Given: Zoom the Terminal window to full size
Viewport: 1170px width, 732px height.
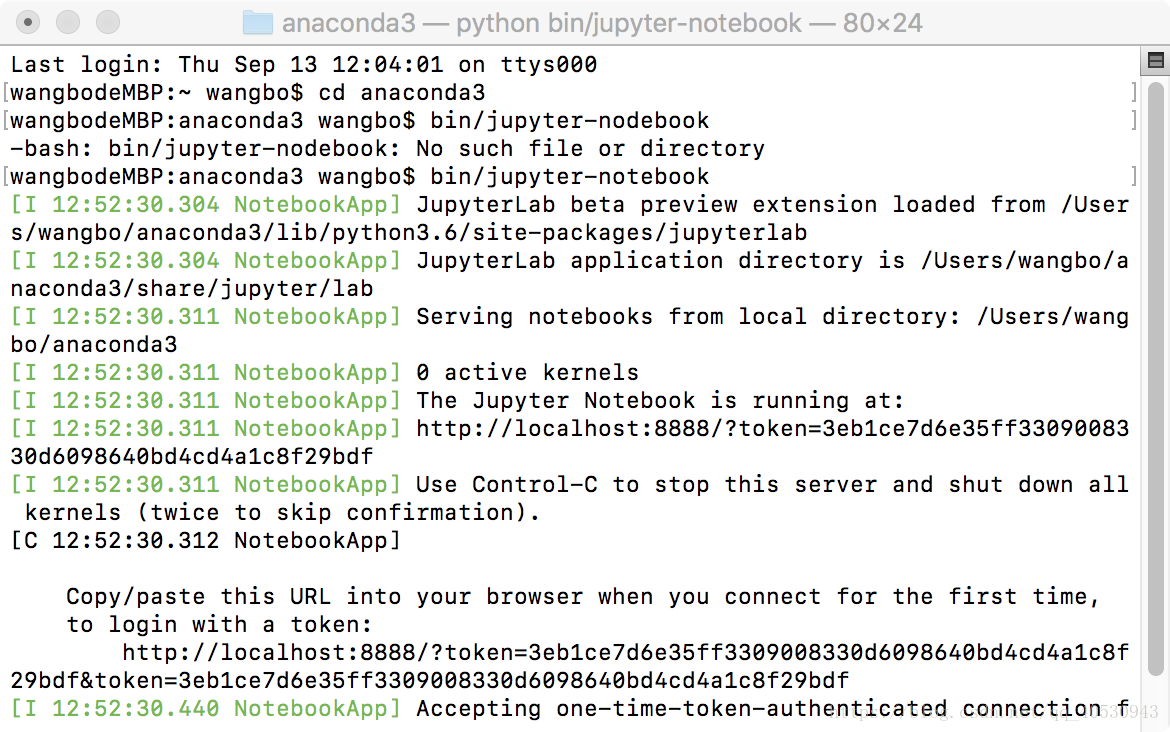Looking at the screenshot, I should [107, 22].
